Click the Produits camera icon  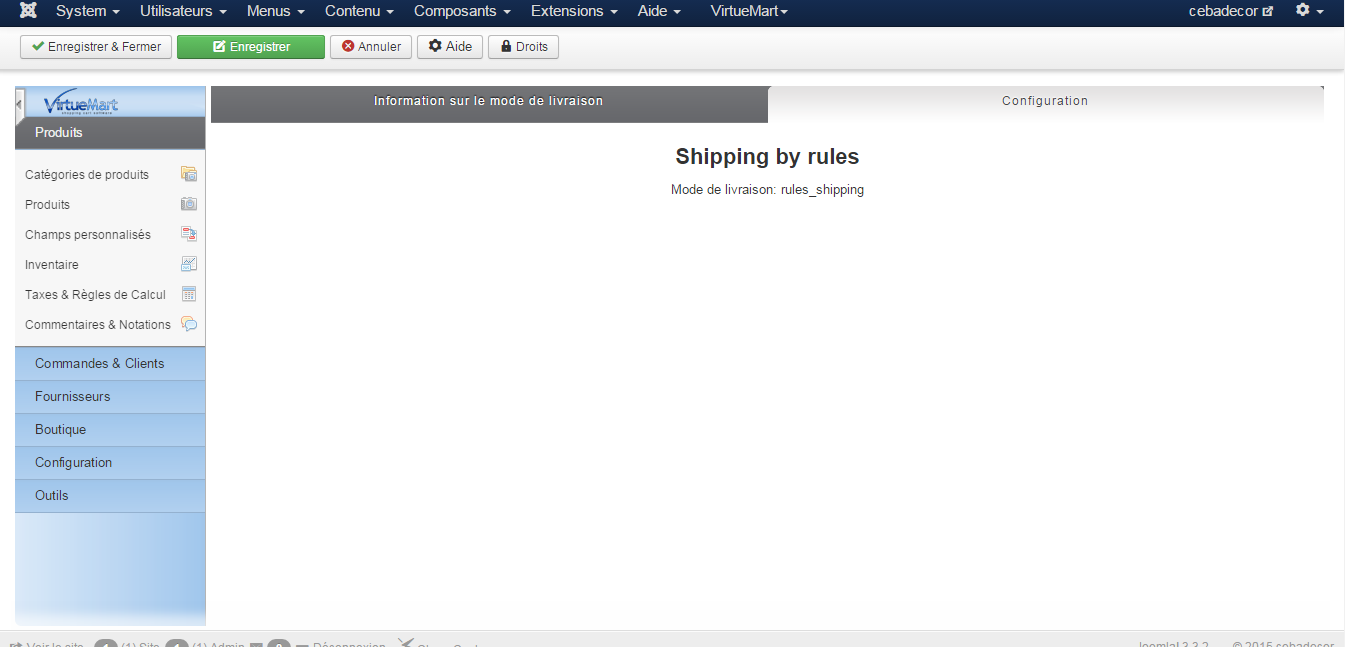[189, 204]
